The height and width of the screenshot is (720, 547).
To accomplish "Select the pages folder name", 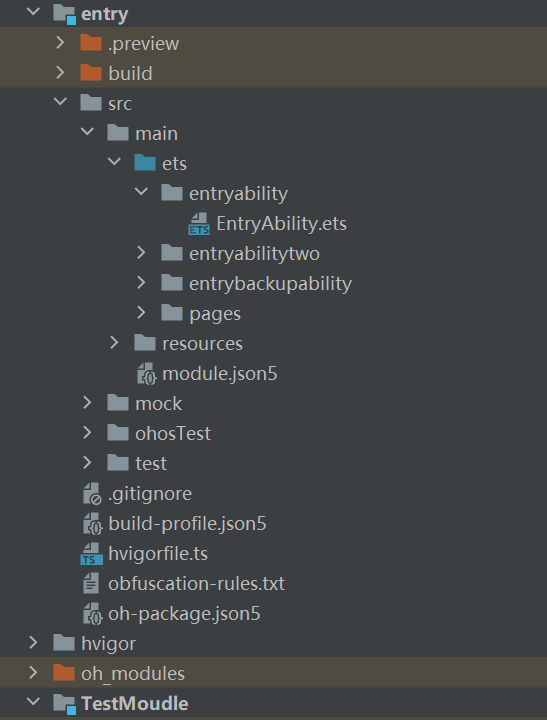I will pos(215,315).
